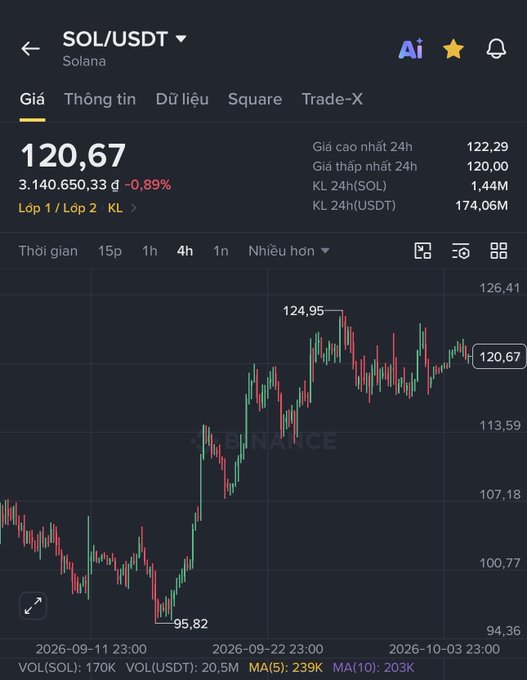Tap the VOL(SOL): 170K label
The height and width of the screenshot is (680, 527).
click(x=67, y=667)
